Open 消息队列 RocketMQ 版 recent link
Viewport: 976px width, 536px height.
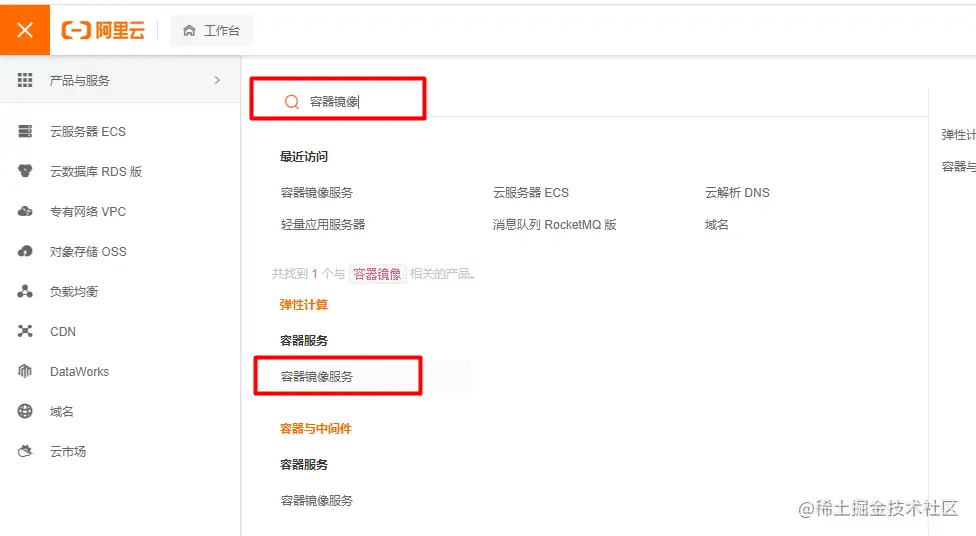(554, 224)
